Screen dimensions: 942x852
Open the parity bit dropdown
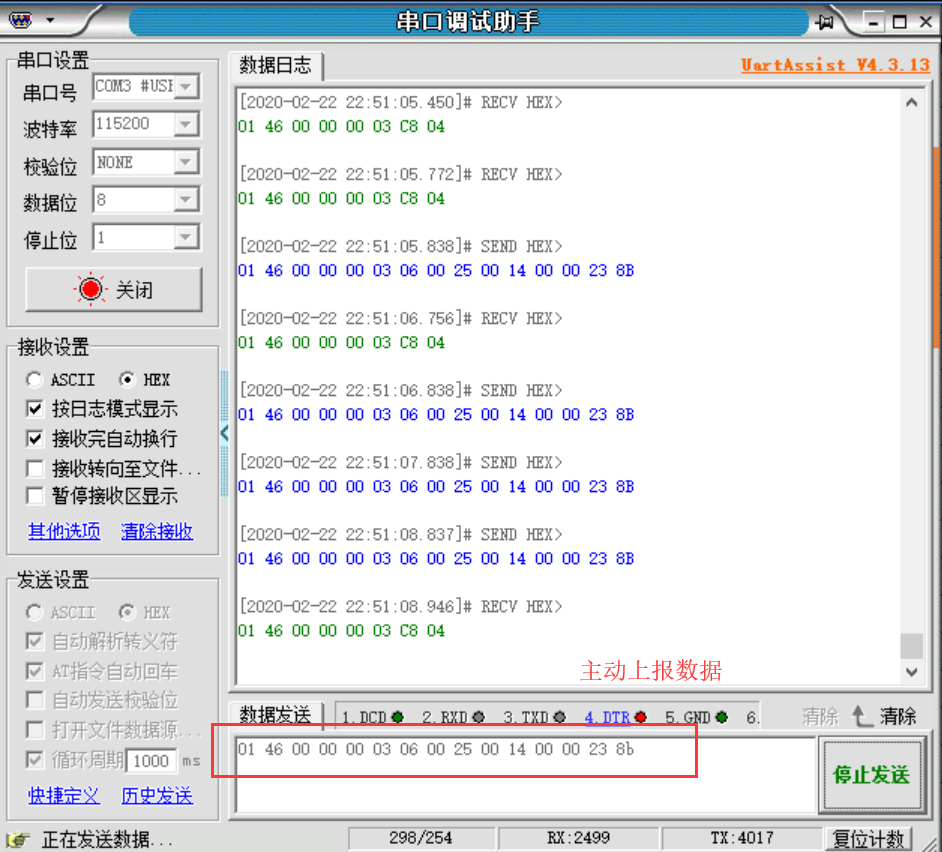tap(186, 163)
